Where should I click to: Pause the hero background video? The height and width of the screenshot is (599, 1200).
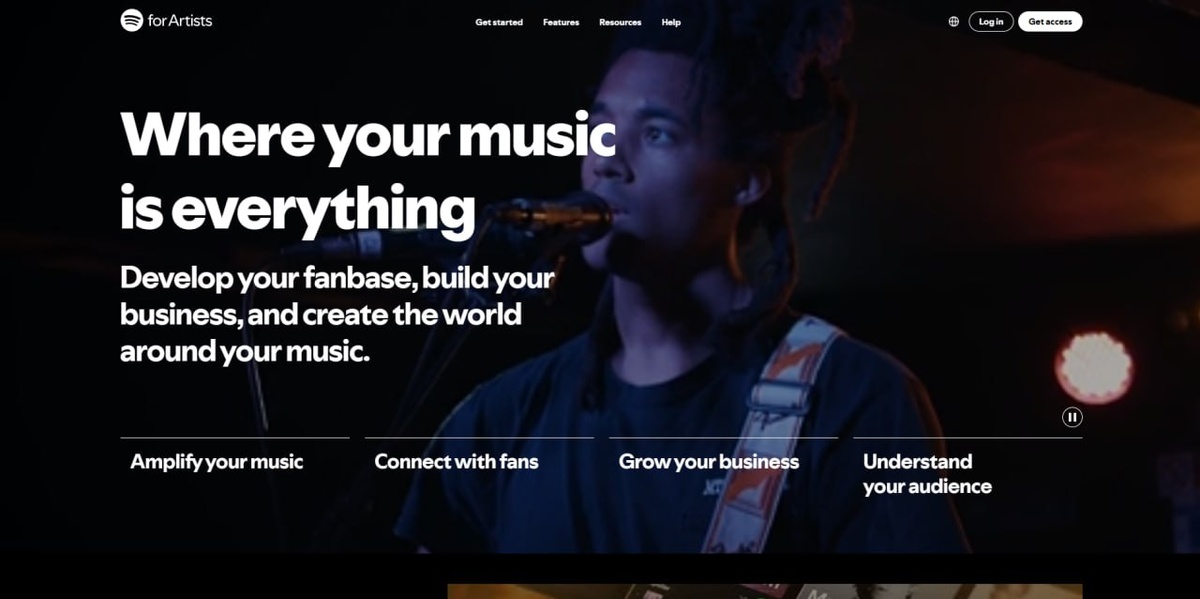click(x=1072, y=417)
